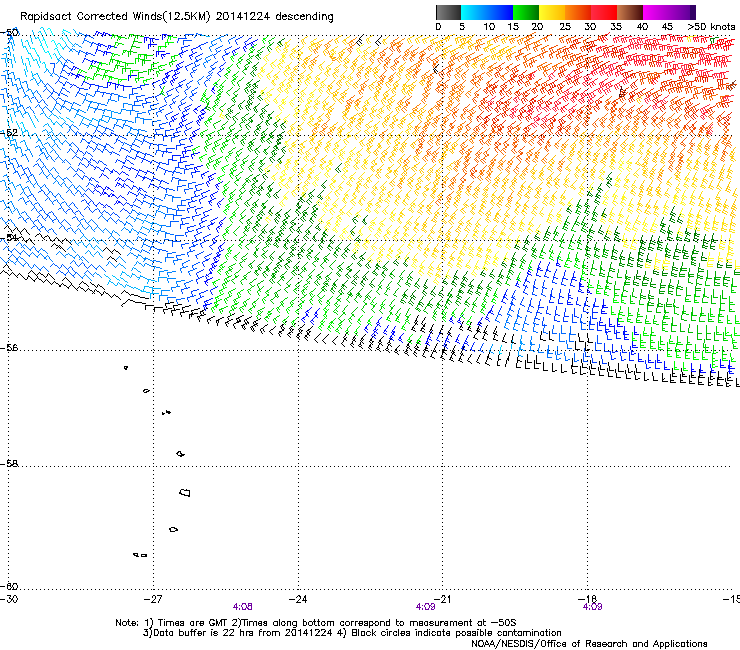Pick the green 15-20 knots legend swatch
This screenshot has width=740, height=650.
526,12
